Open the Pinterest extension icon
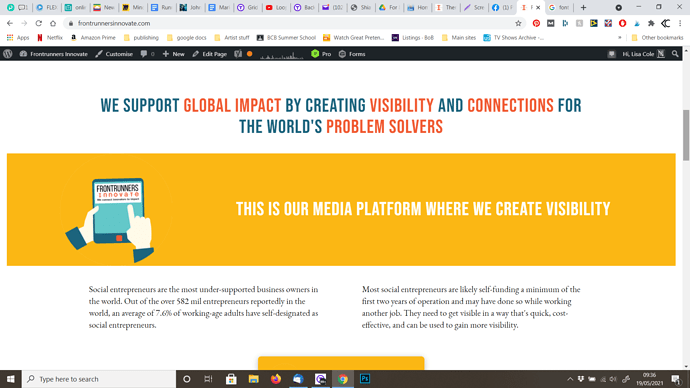 pos(536,23)
